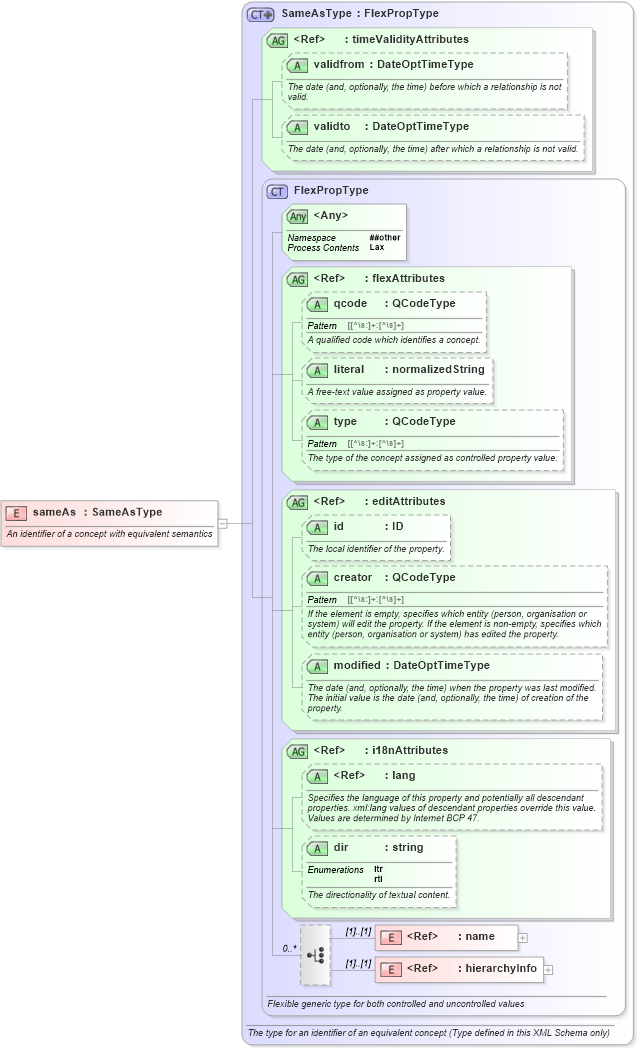Image resolution: width=638 pixels, height=1048 pixels.
Task: Click the AG icon for flexAttributes
Action: pos(297,279)
